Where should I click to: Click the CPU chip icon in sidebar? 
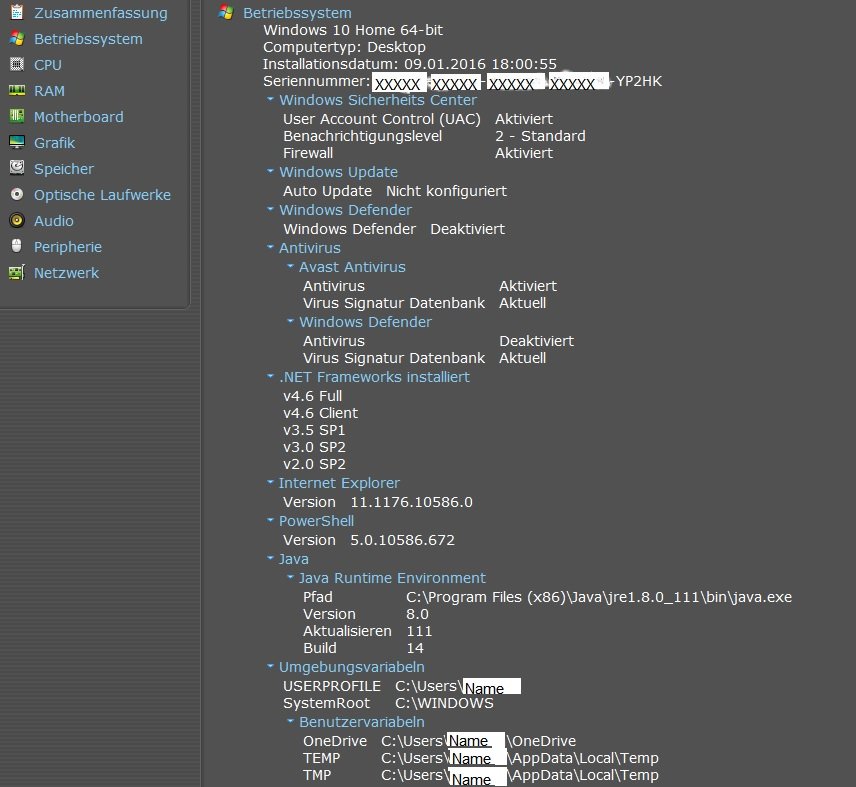(16, 65)
